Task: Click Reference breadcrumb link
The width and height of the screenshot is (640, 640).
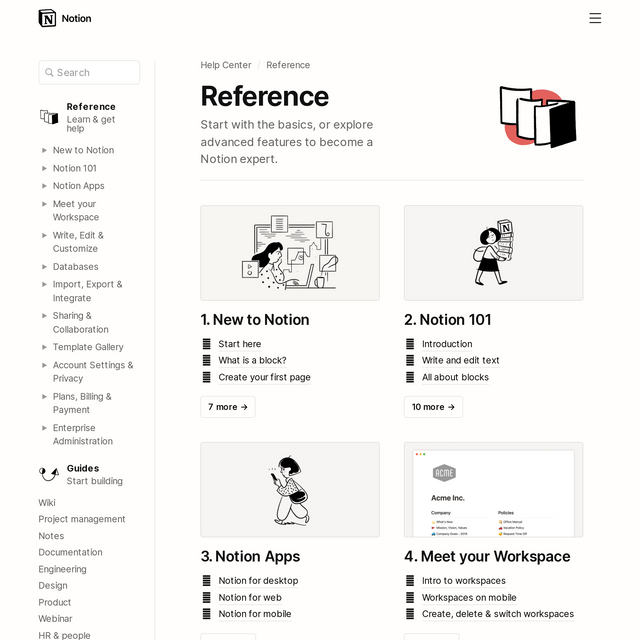Action: (288, 65)
